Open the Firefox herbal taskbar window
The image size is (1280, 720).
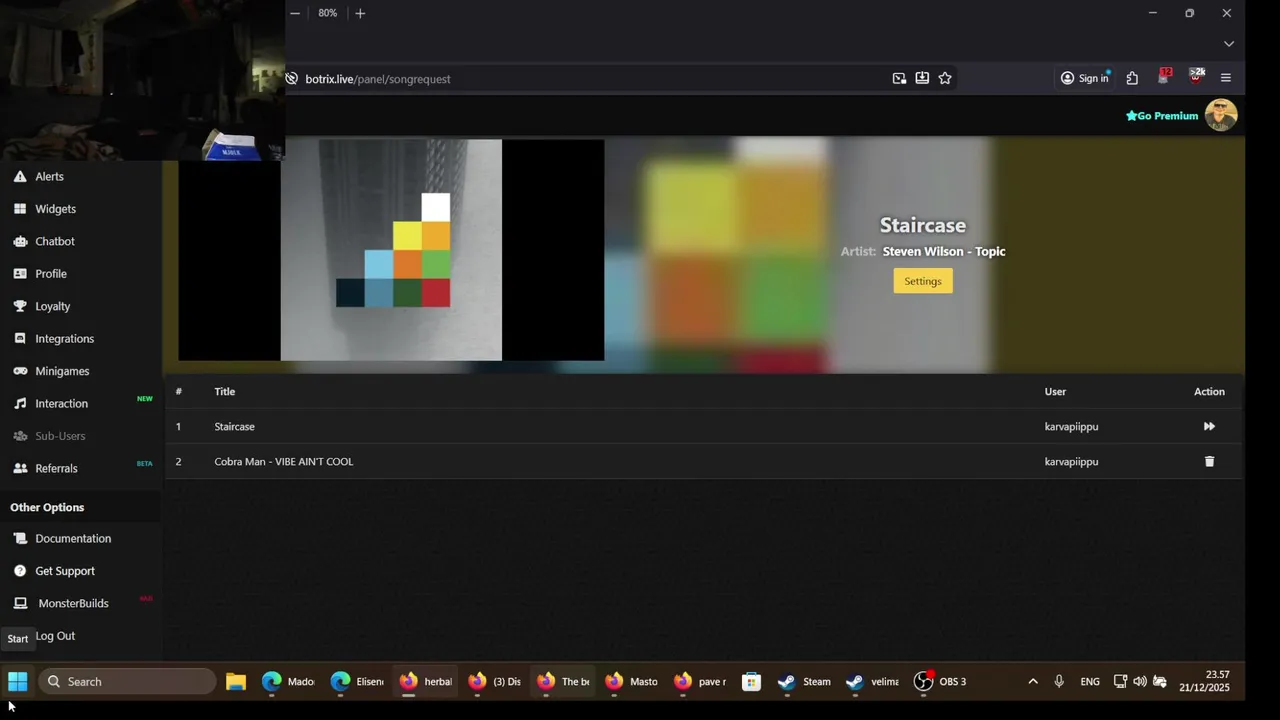[427, 682]
